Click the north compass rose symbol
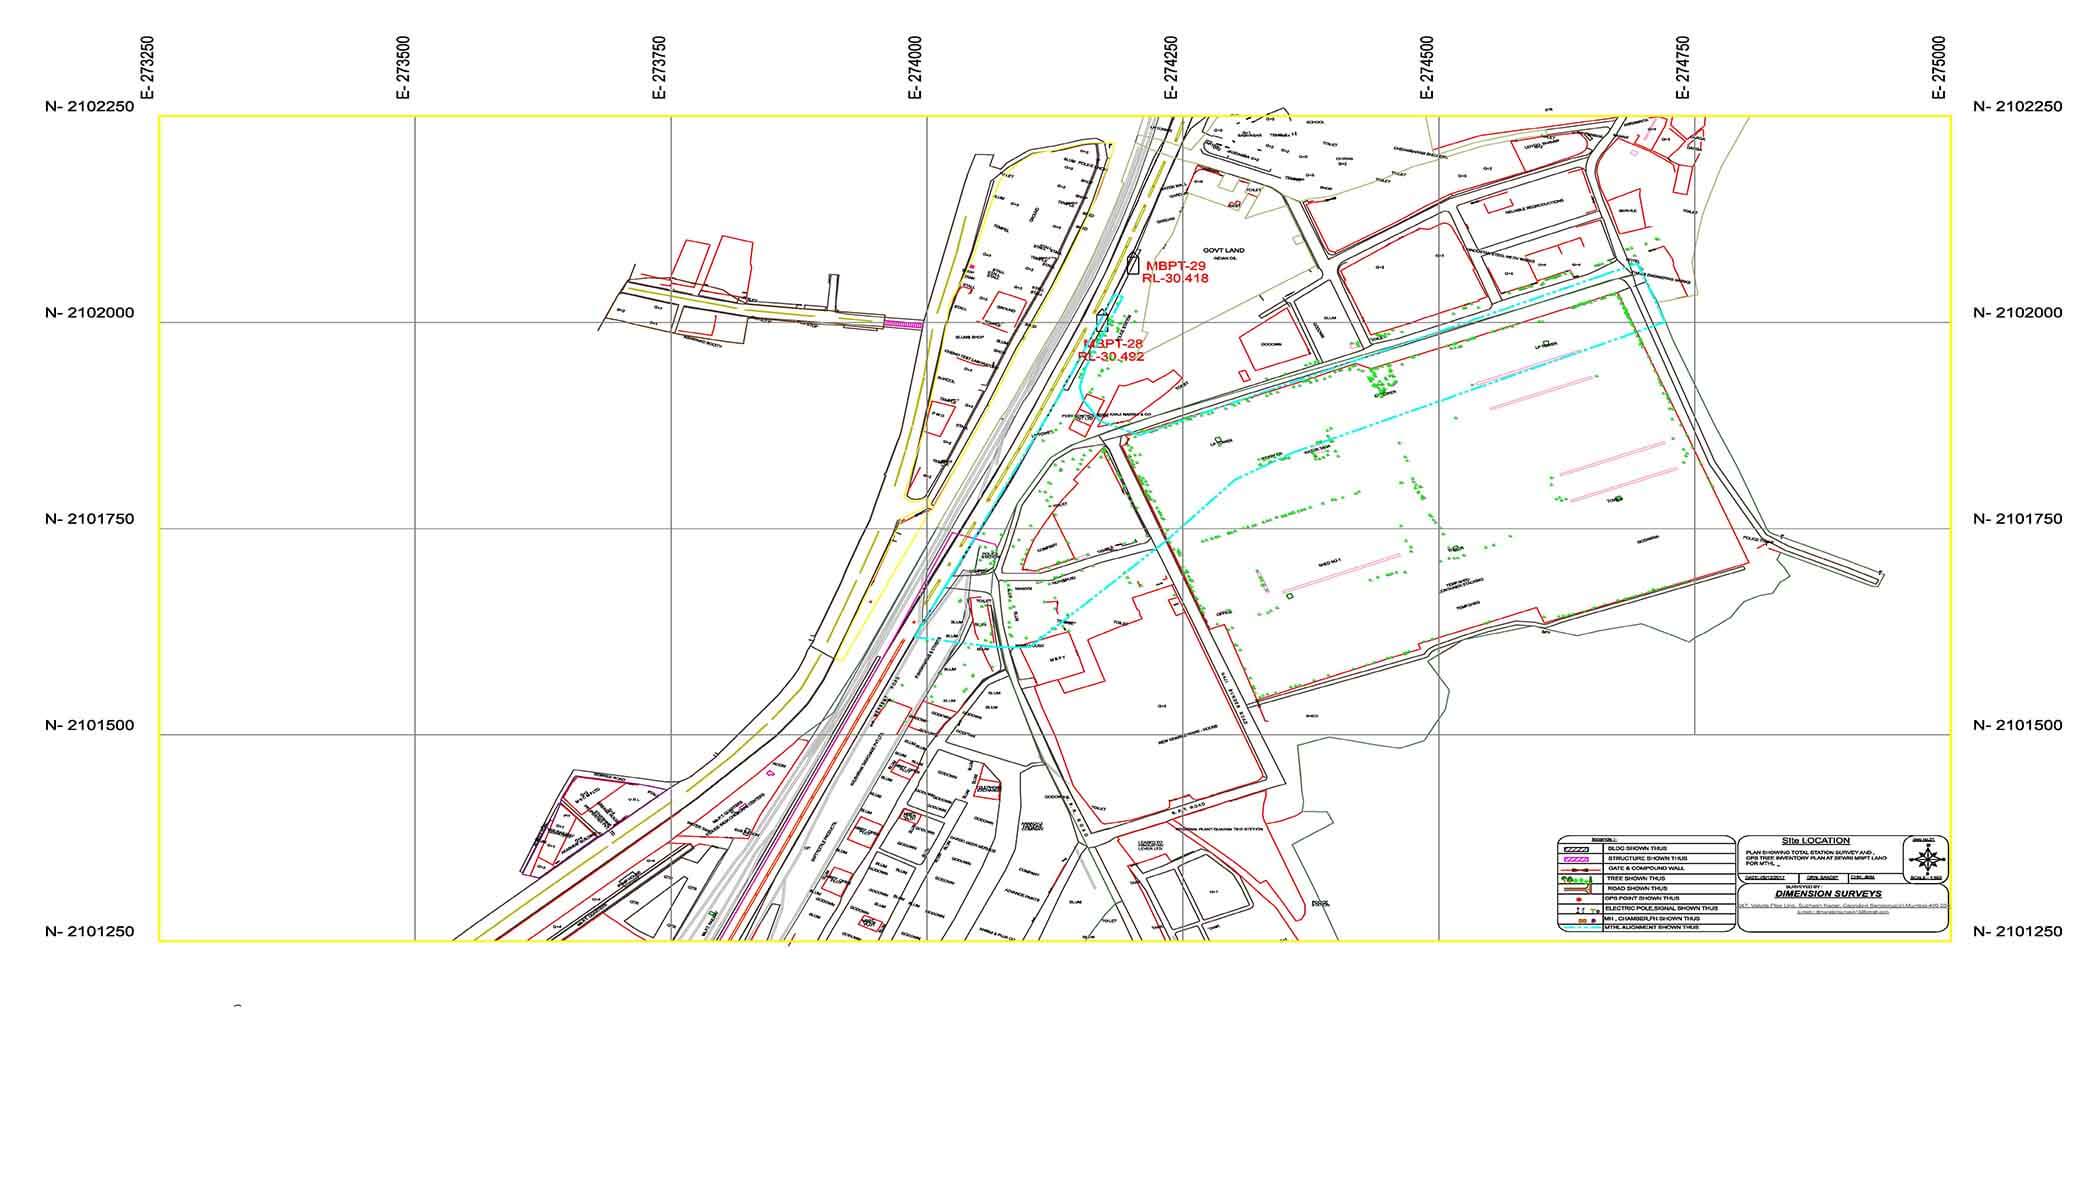 pyautogui.click(x=1928, y=859)
